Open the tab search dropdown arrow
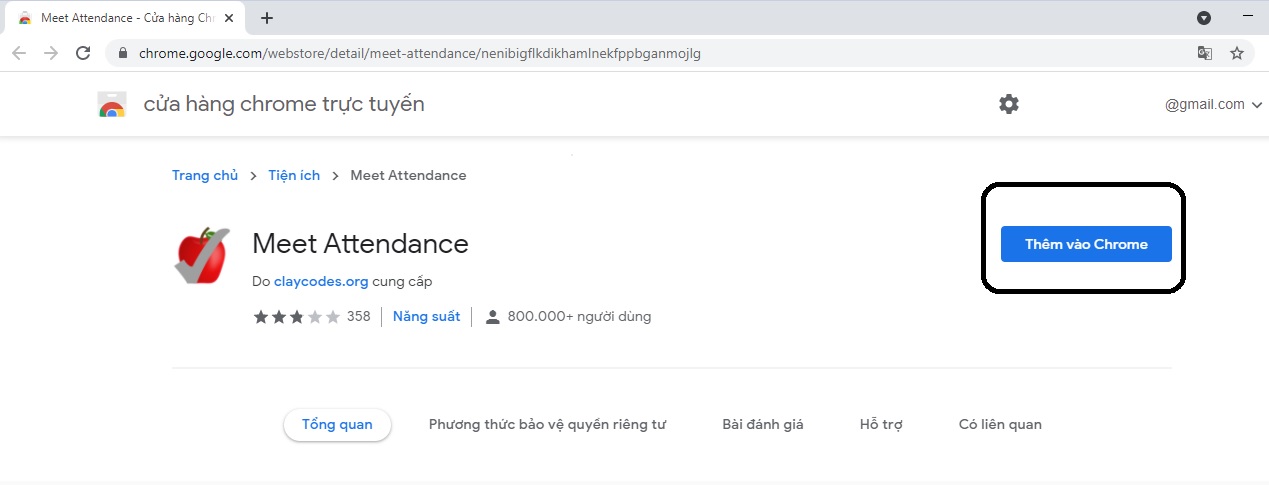 click(x=1204, y=18)
